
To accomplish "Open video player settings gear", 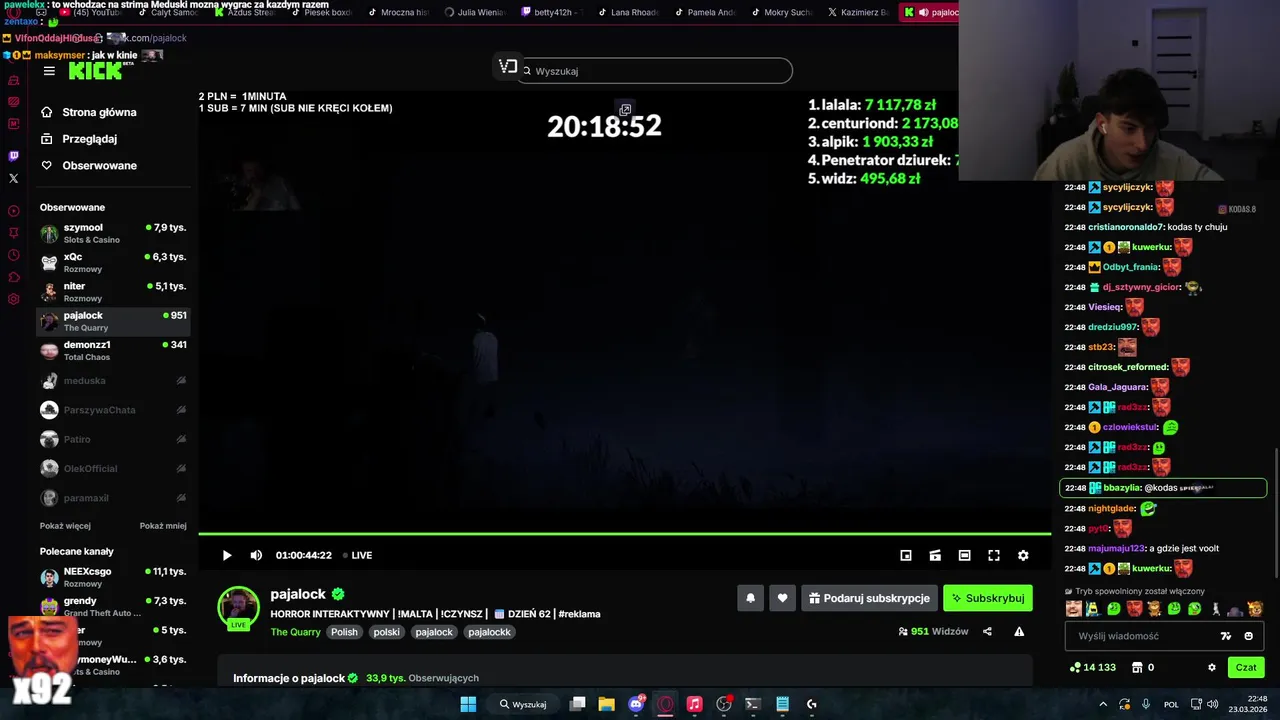I will click(1023, 555).
